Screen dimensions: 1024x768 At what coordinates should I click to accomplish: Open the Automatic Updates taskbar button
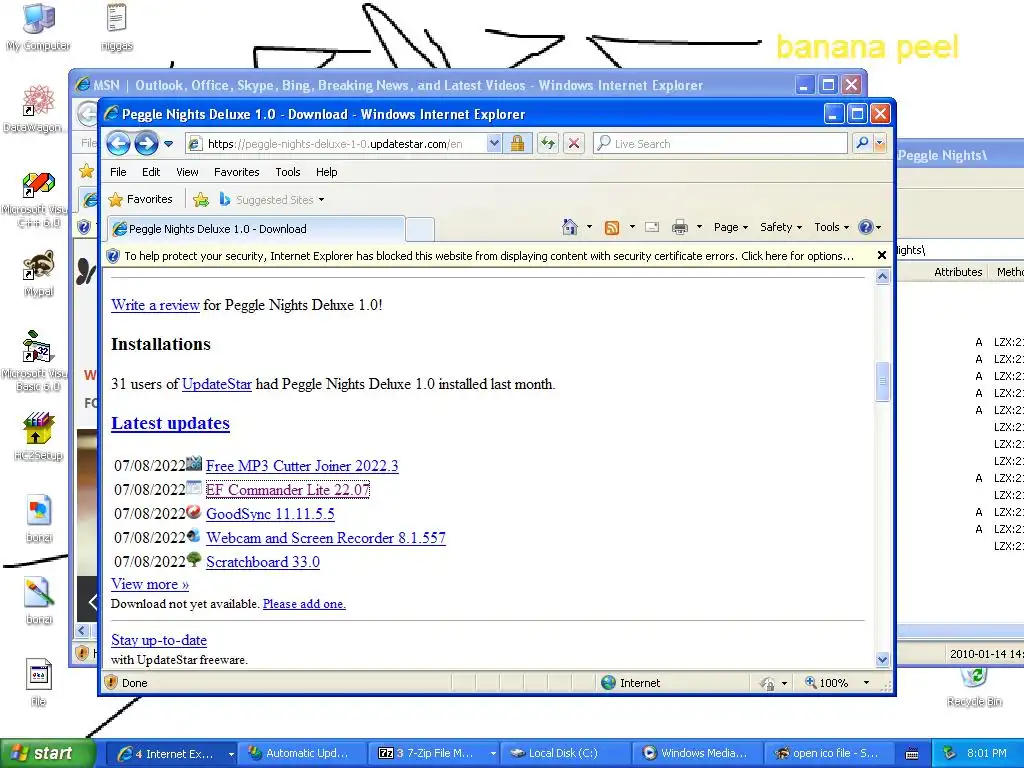(302, 753)
